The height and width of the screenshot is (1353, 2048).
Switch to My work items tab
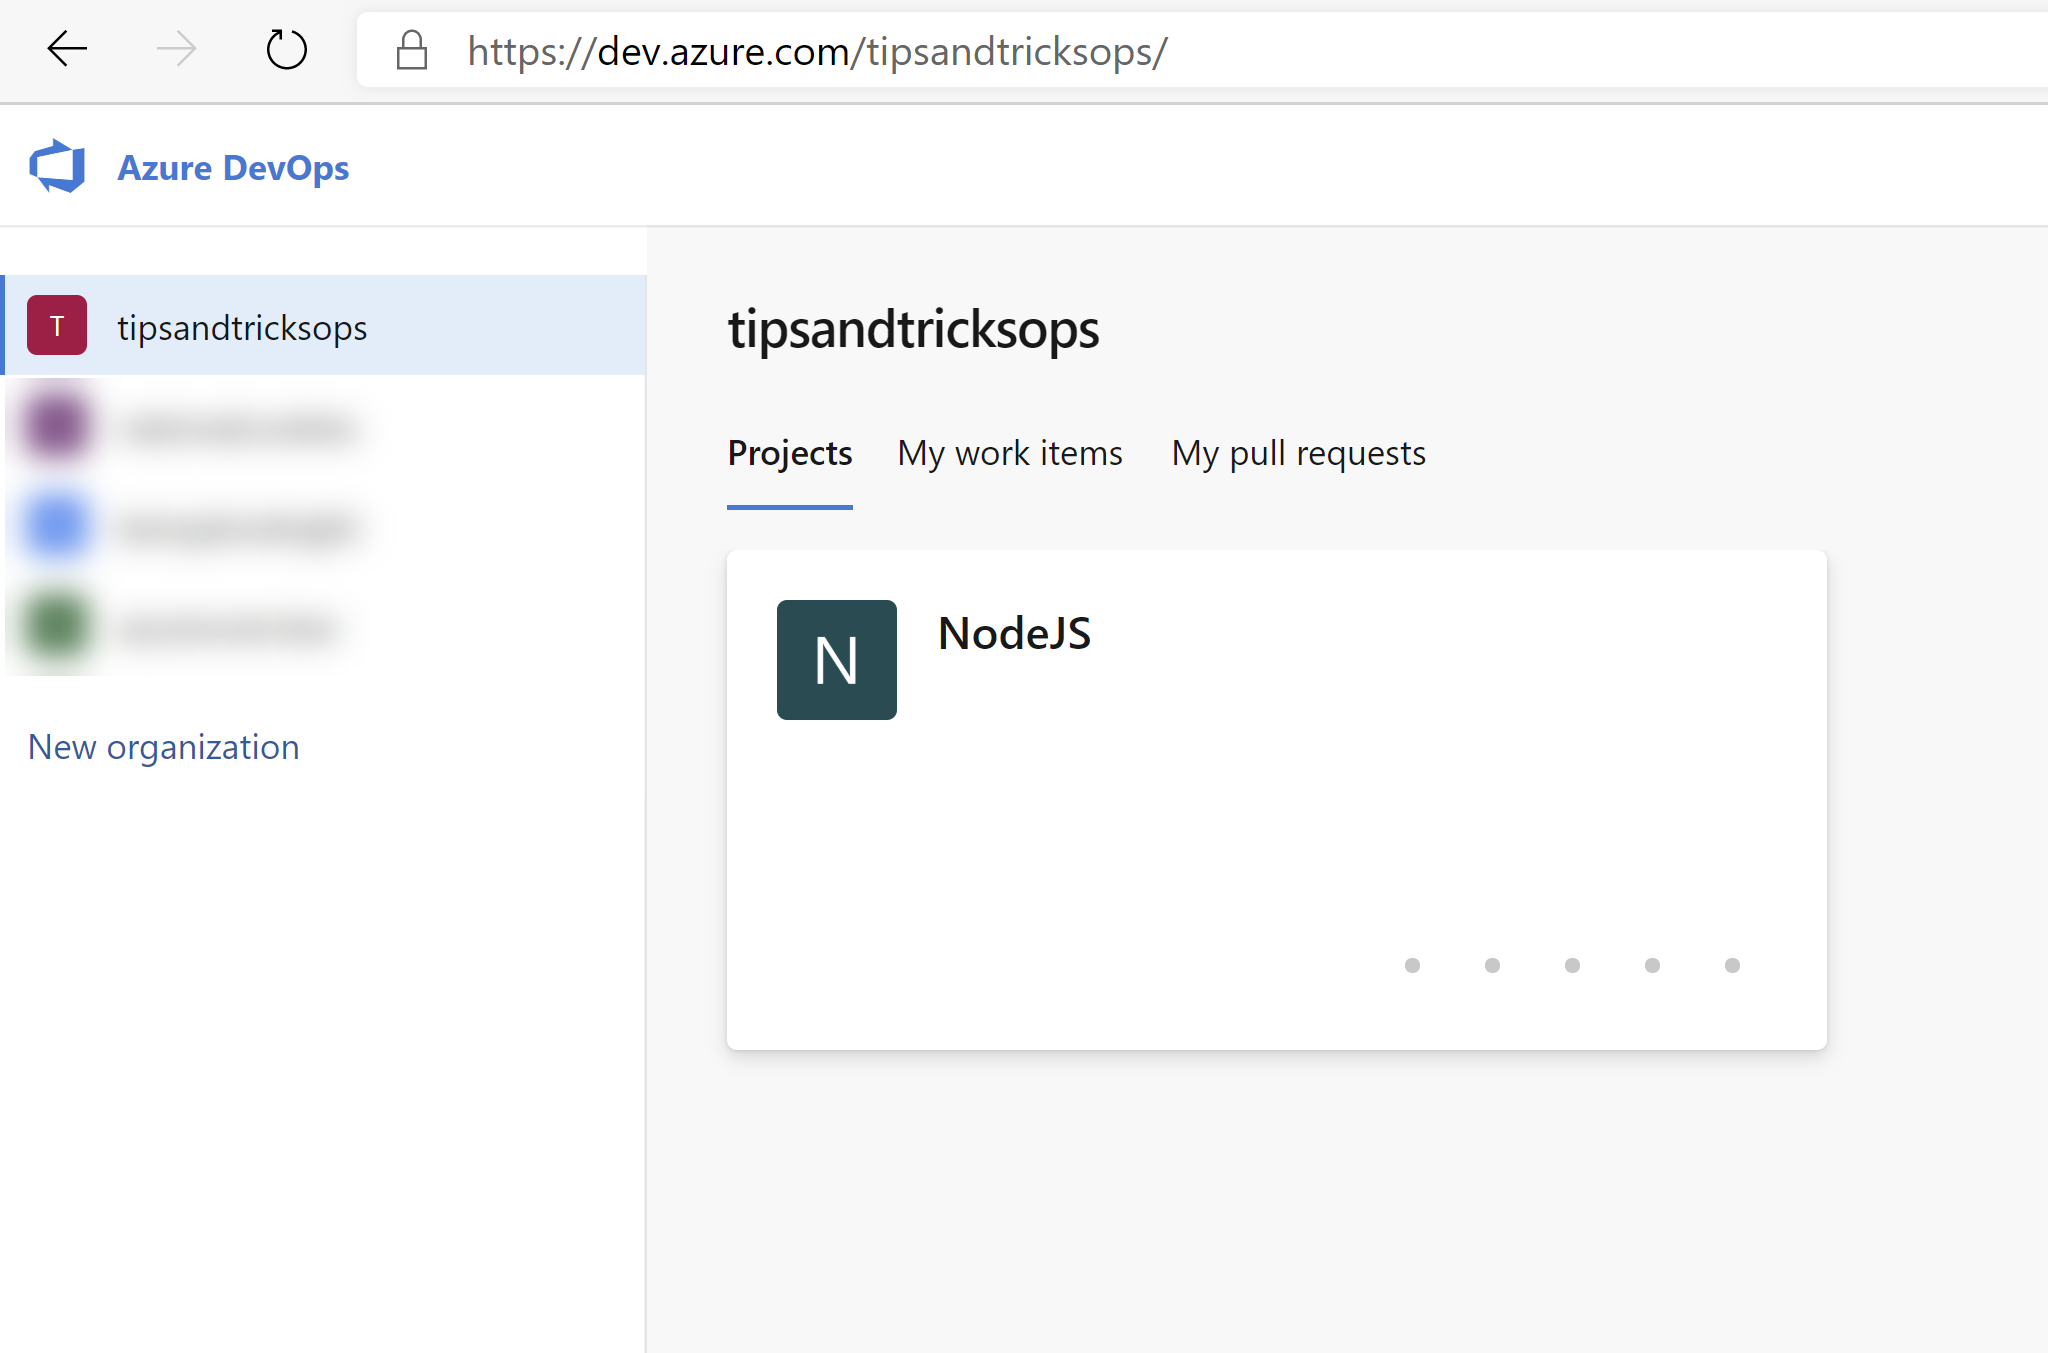[x=1009, y=454]
